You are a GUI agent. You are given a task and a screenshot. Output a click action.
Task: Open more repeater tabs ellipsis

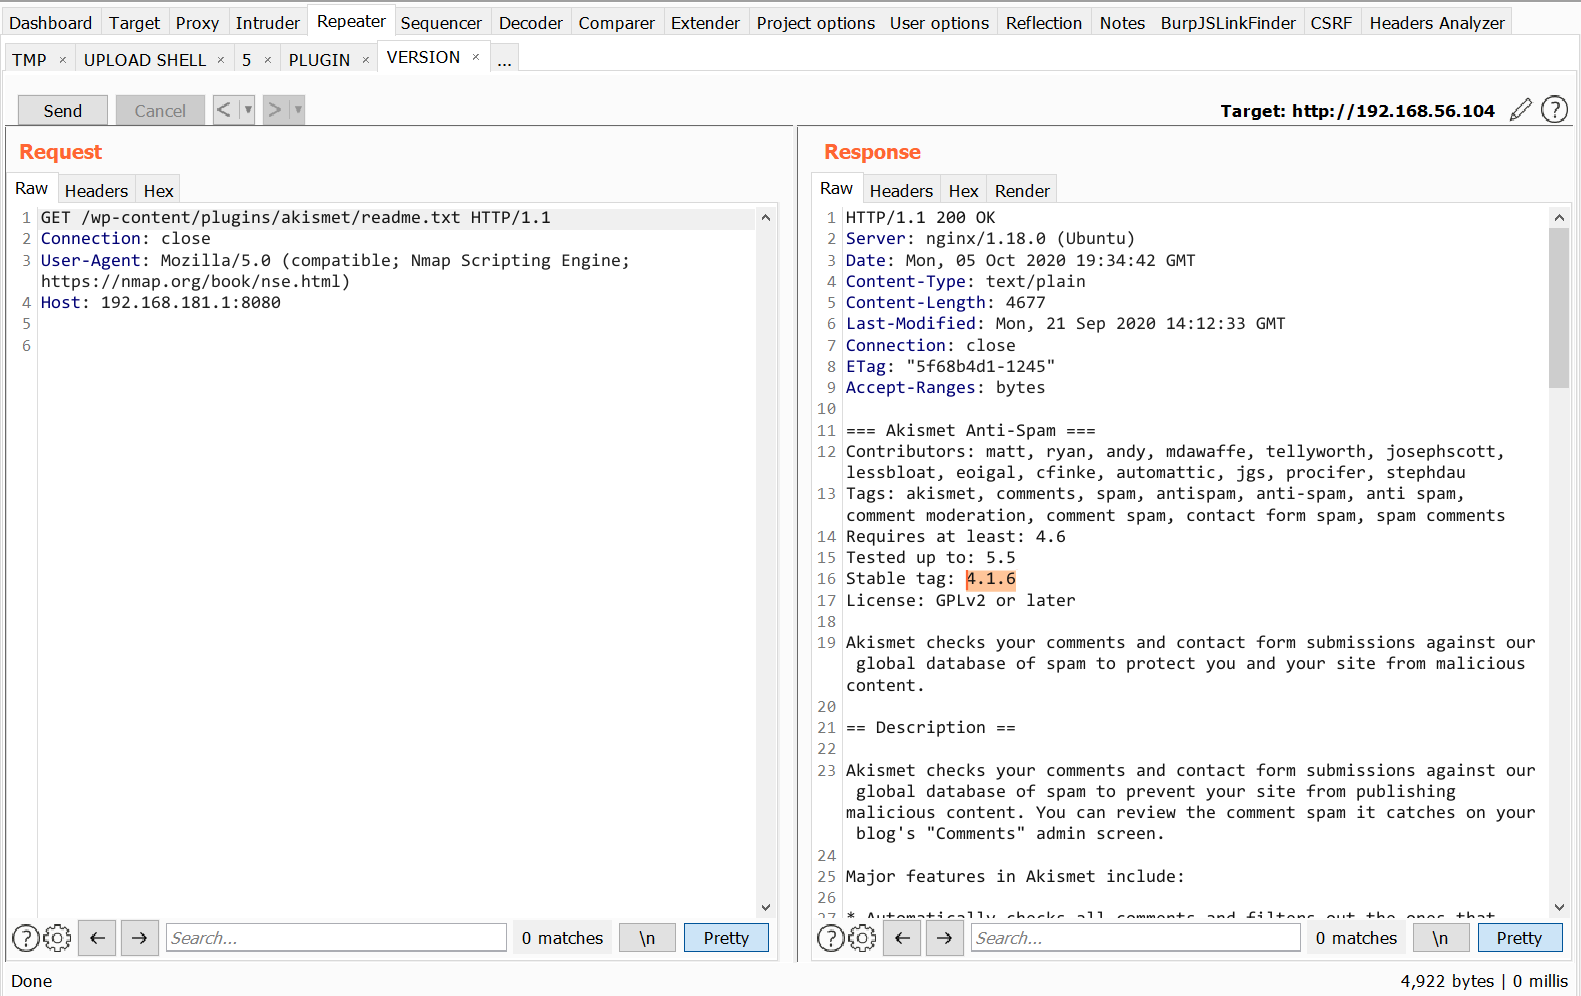[504, 60]
